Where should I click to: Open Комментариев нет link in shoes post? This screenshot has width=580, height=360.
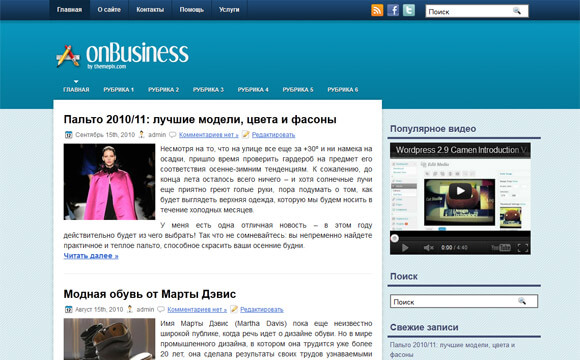197,309
